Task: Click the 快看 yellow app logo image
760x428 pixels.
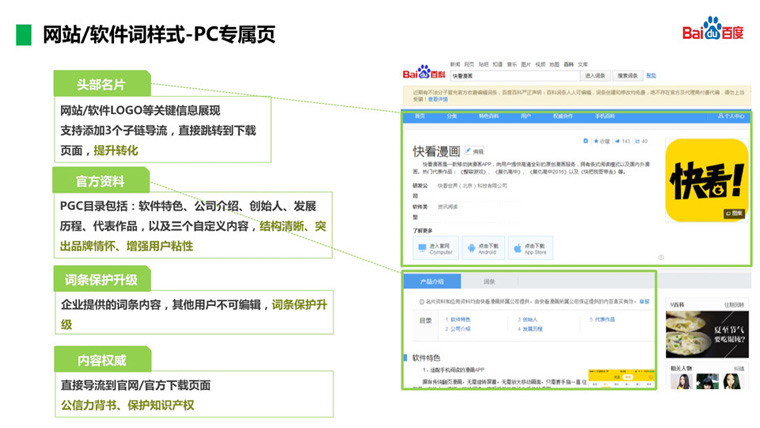Action: coord(707,180)
